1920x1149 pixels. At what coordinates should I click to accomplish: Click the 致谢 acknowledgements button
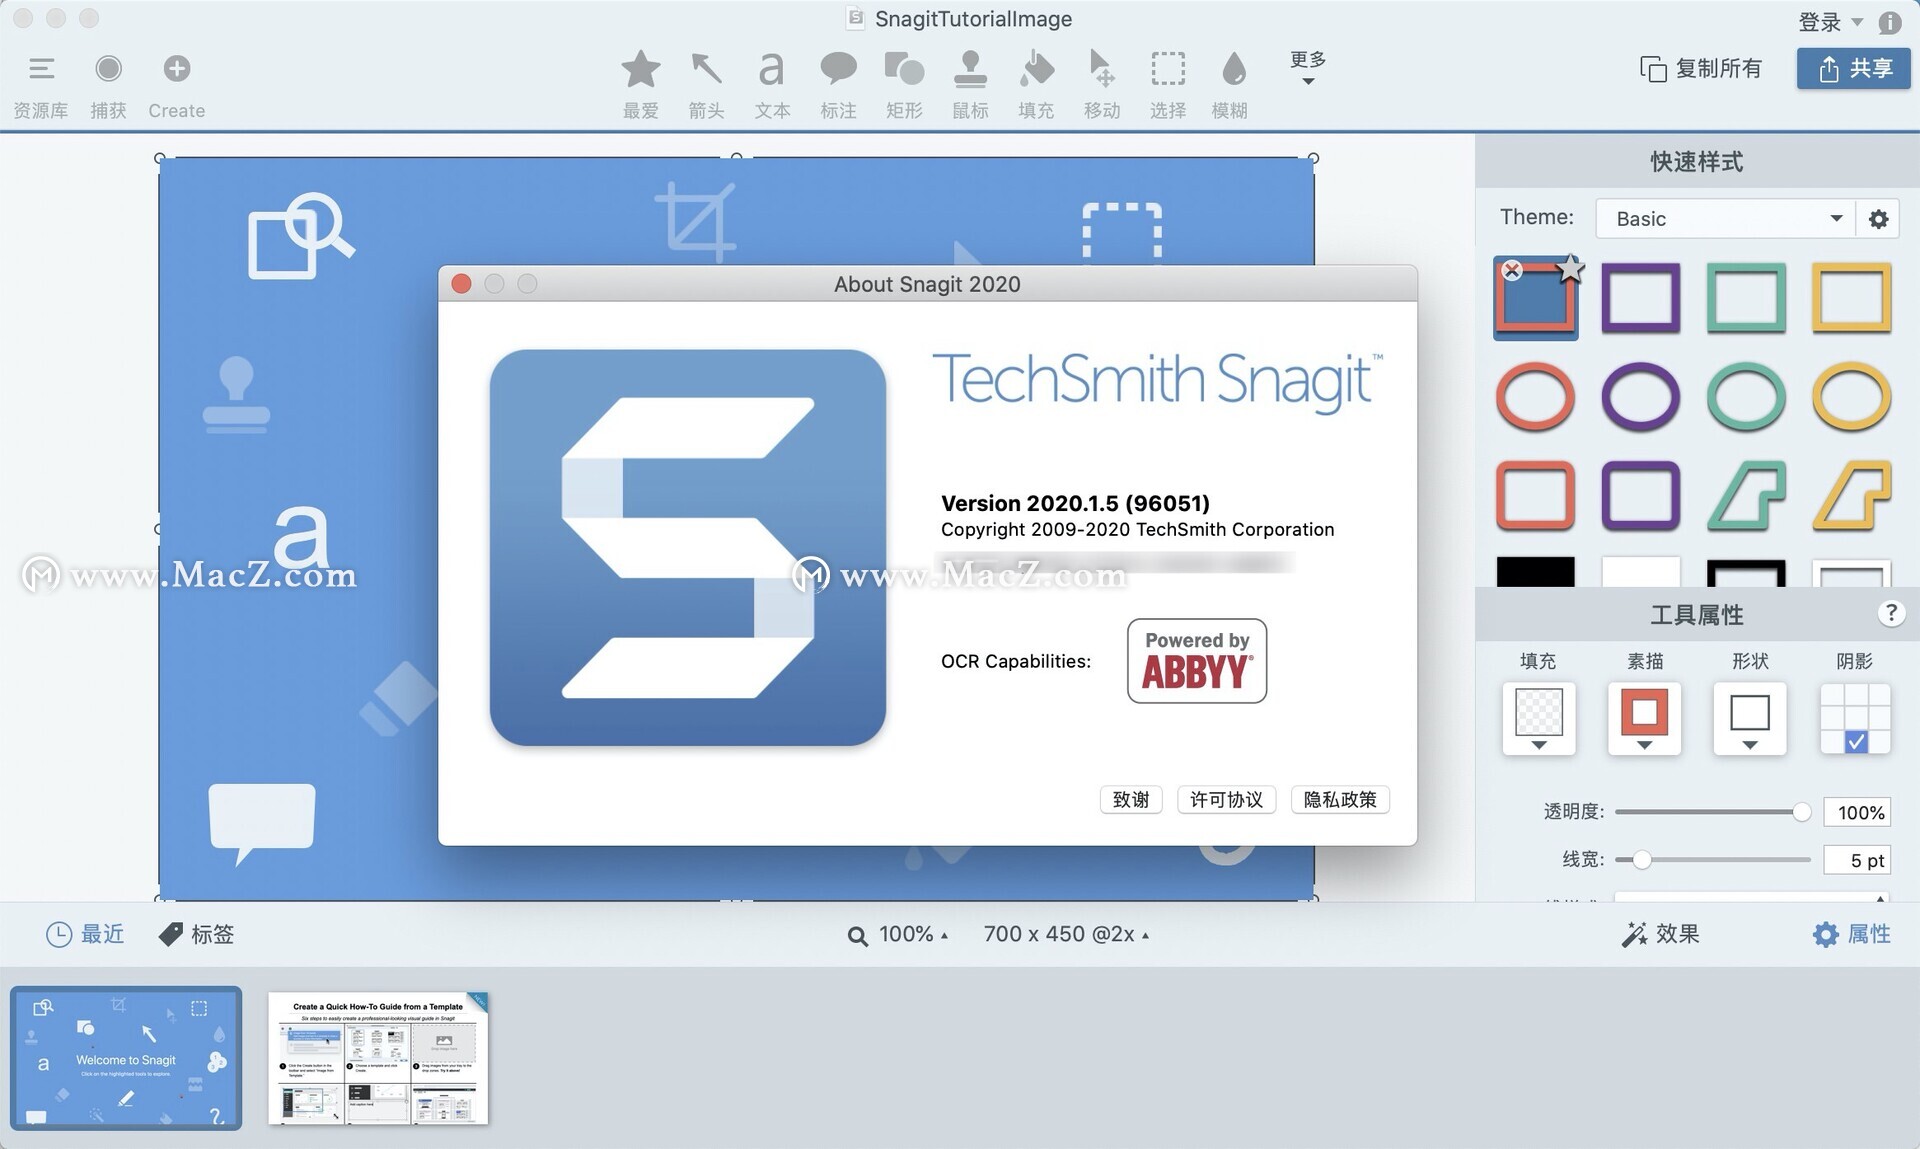click(x=1131, y=799)
